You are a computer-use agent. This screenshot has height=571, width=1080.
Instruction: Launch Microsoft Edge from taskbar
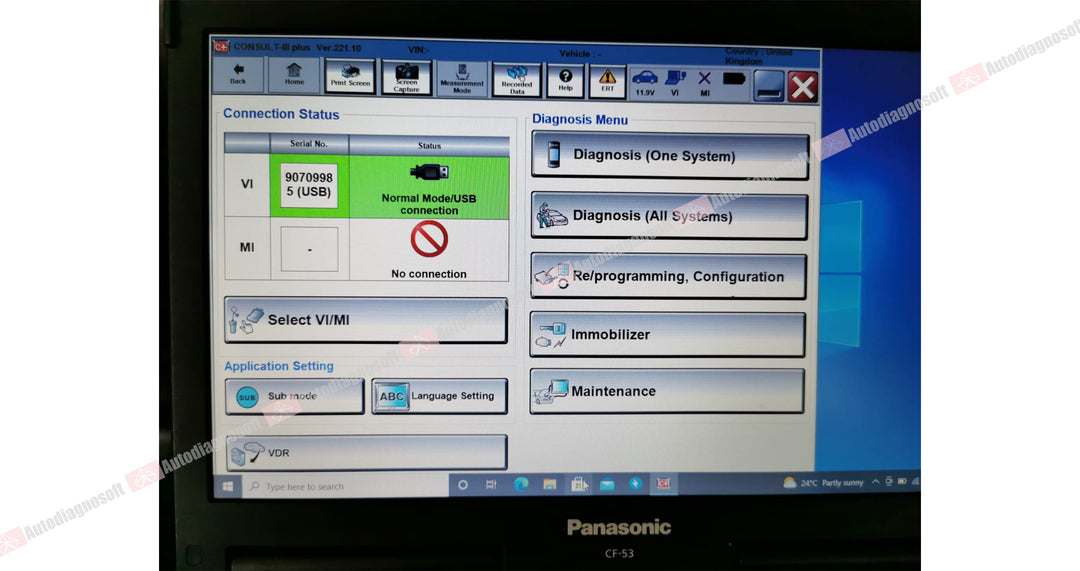tap(521, 485)
